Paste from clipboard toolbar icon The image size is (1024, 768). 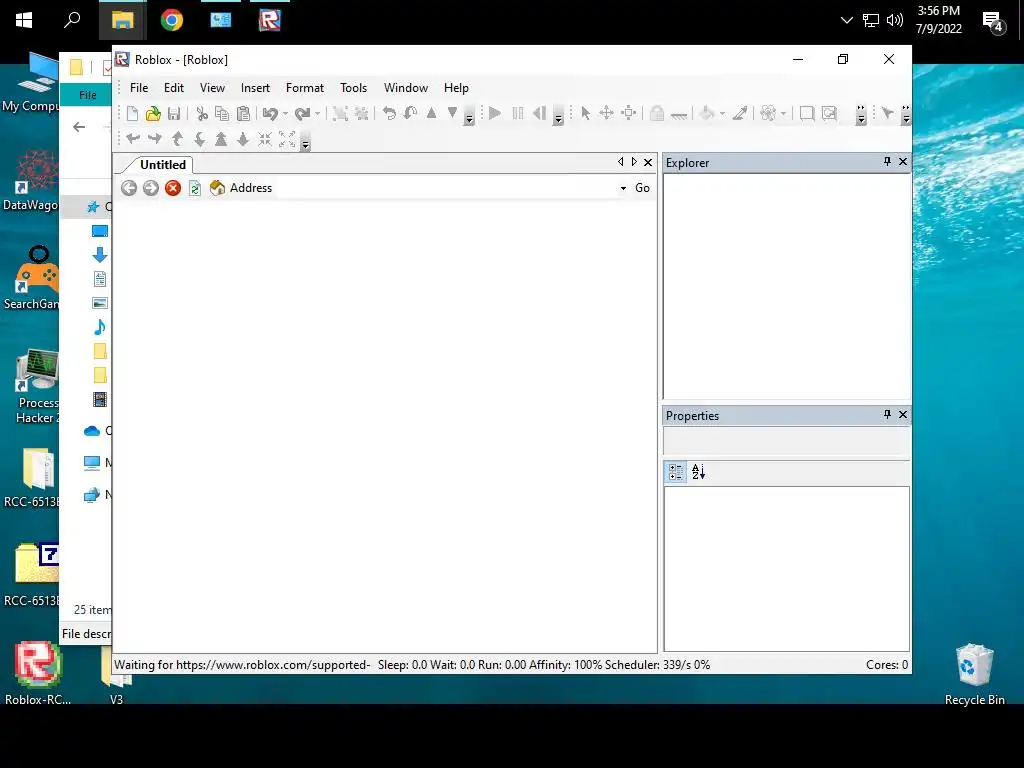point(243,114)
